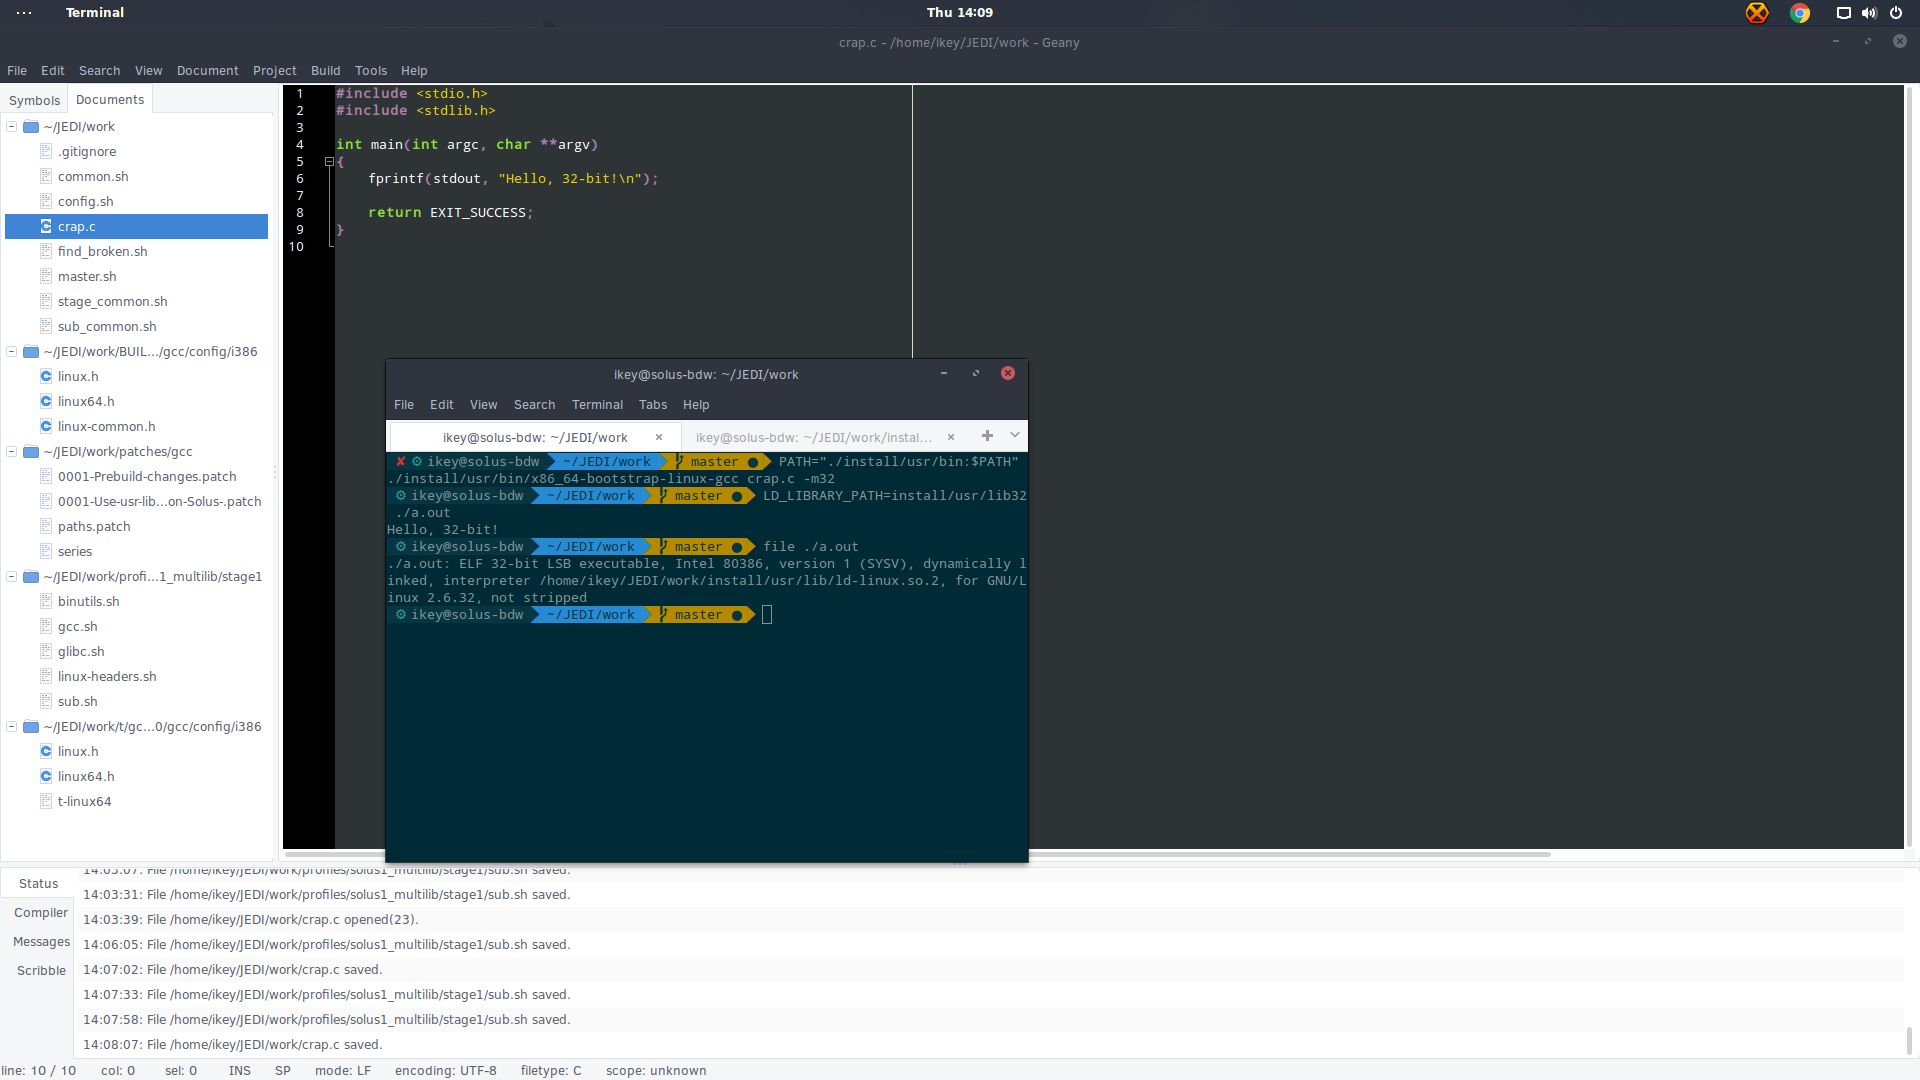Open Geany Help menu
This screenshot has height=1080, width=1920.
(414, 71)
